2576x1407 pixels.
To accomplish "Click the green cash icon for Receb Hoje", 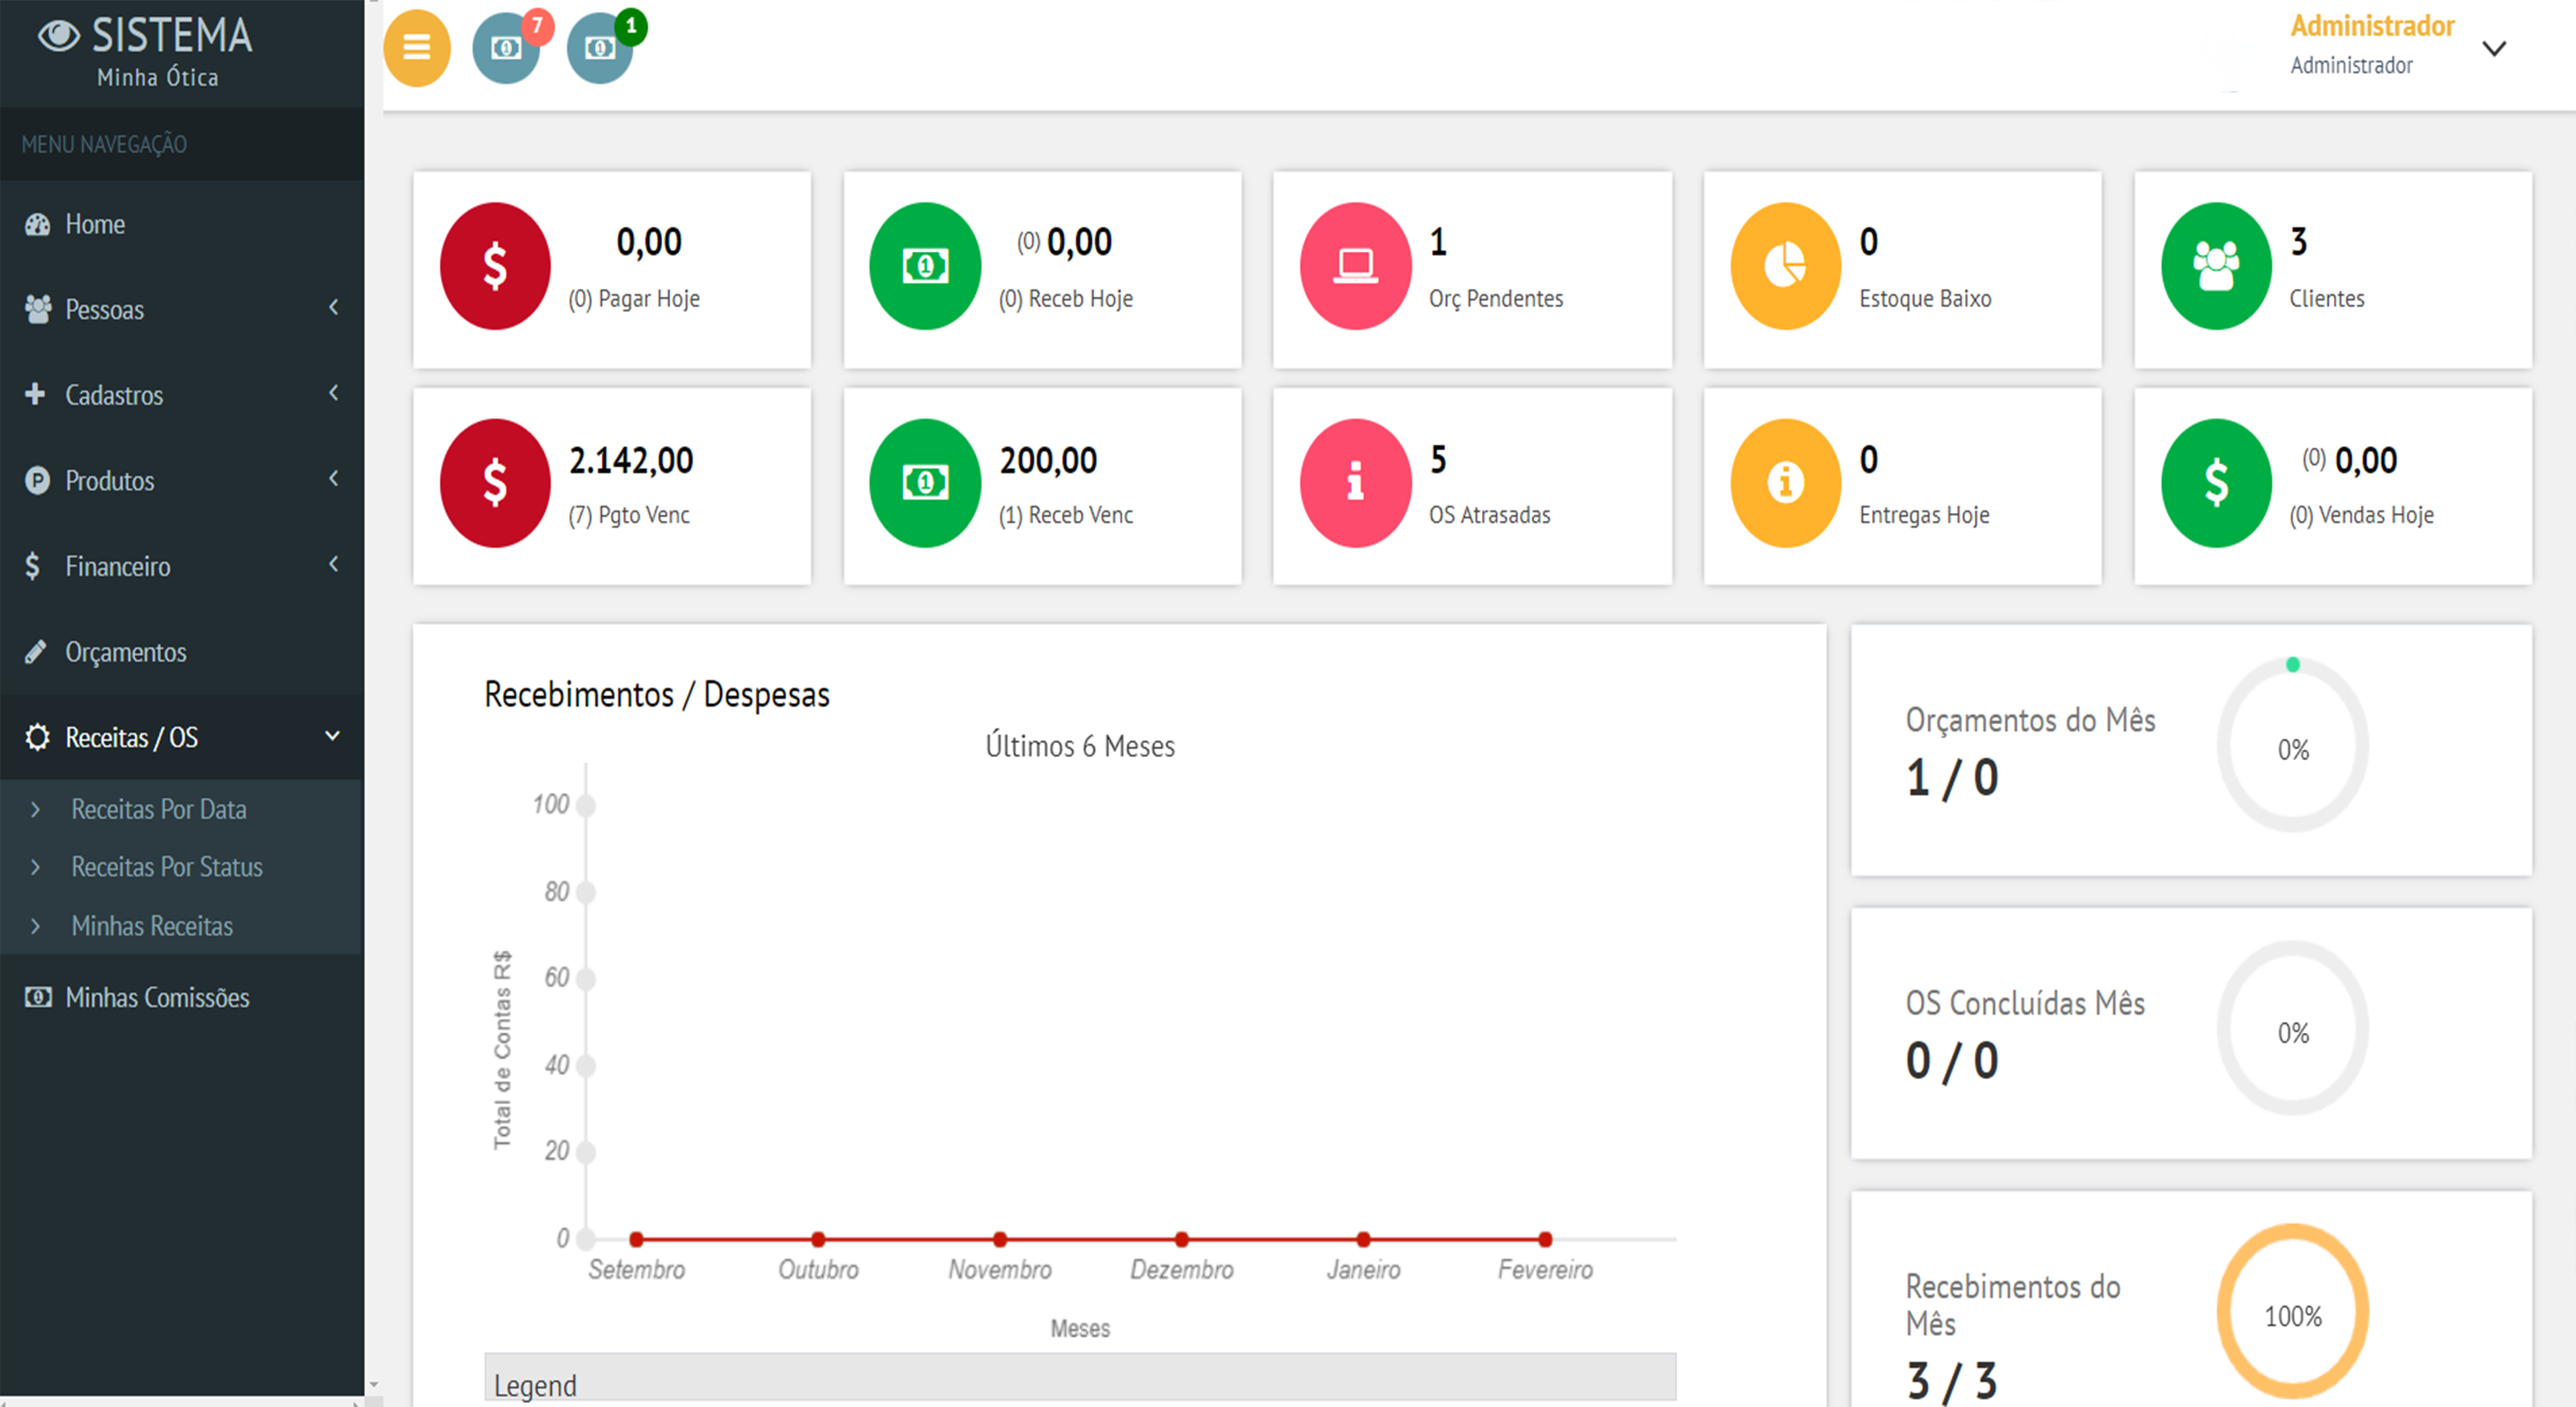I will (925, 266).
